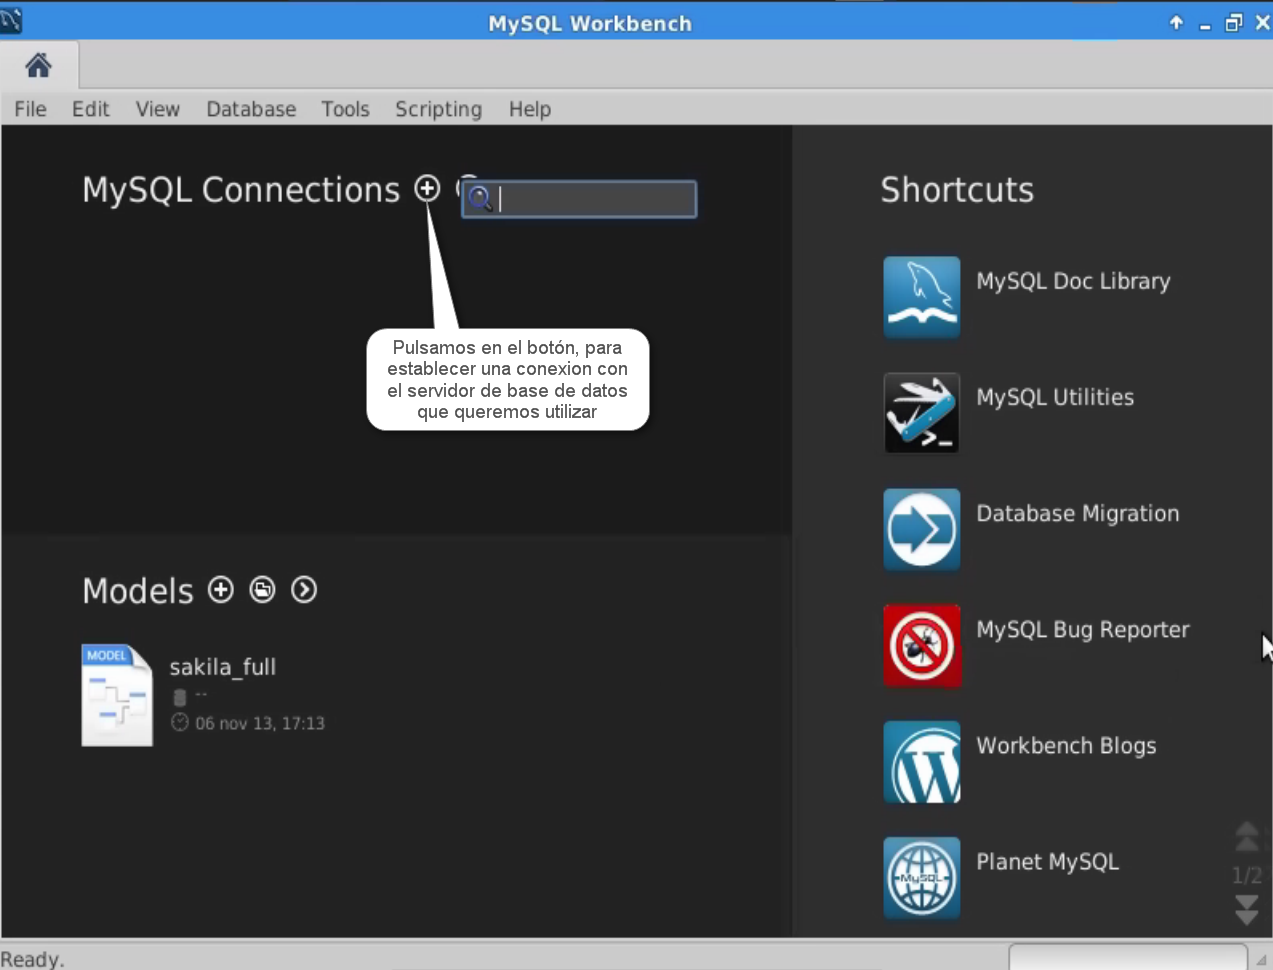Go to the previous Shortcuts page chevron

tap(1246, 836)
